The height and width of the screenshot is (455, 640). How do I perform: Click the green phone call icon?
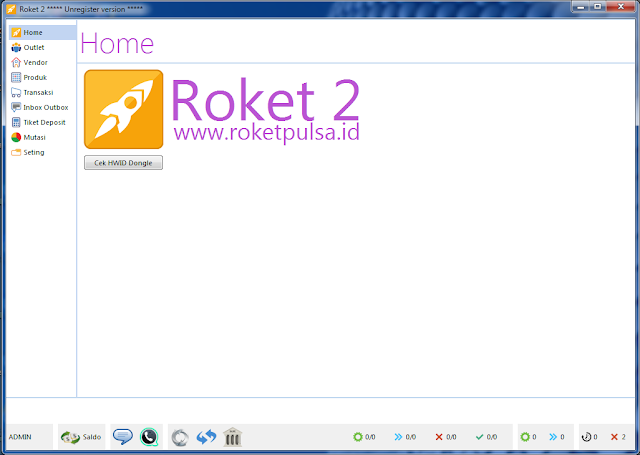(149, 437)
